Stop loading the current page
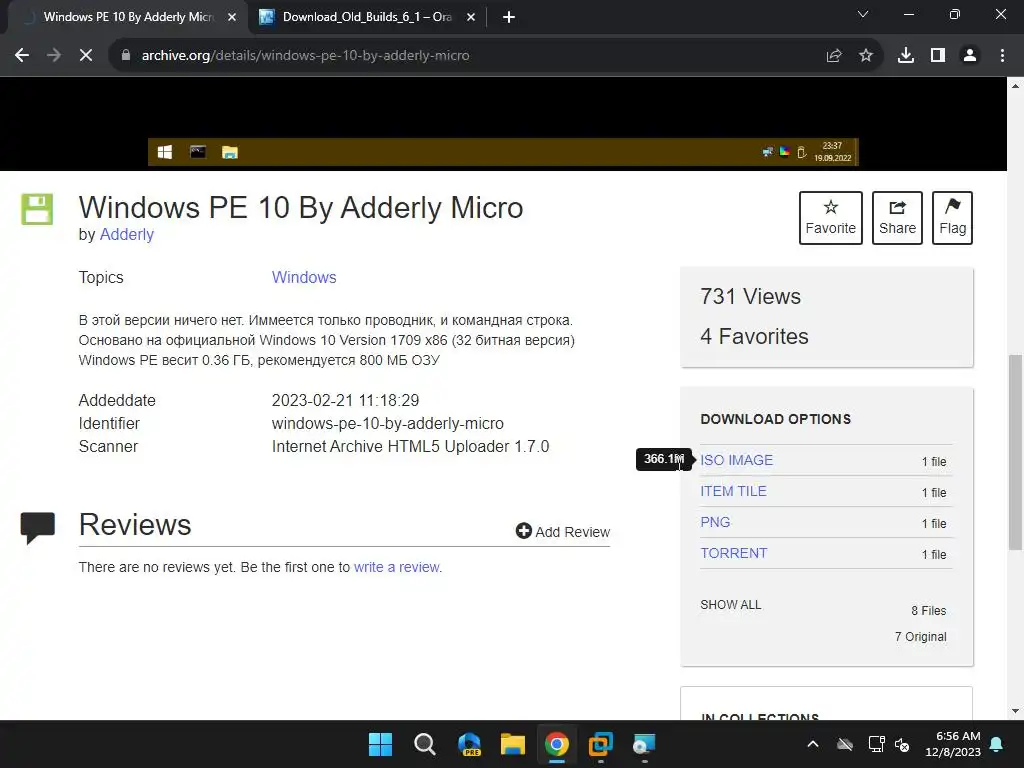Screen dimensions: 1024x768 coord(86,56)
